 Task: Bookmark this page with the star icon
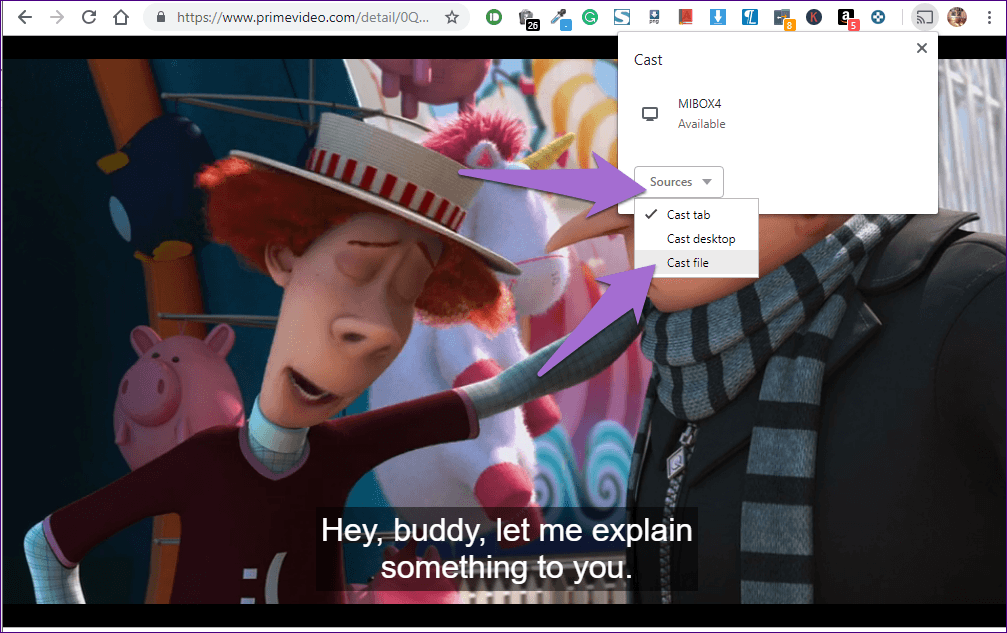[x=452, y=17]
